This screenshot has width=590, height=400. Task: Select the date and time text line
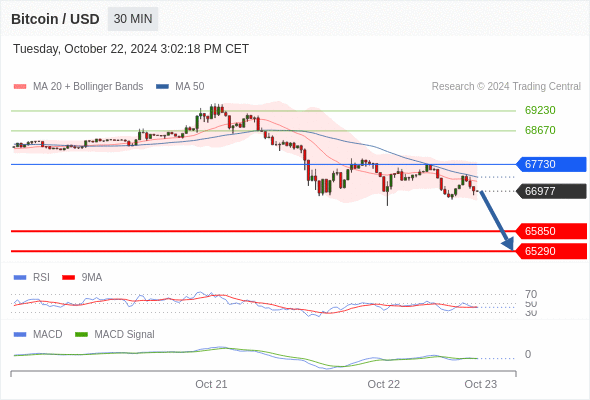click(x=131, y=49)
